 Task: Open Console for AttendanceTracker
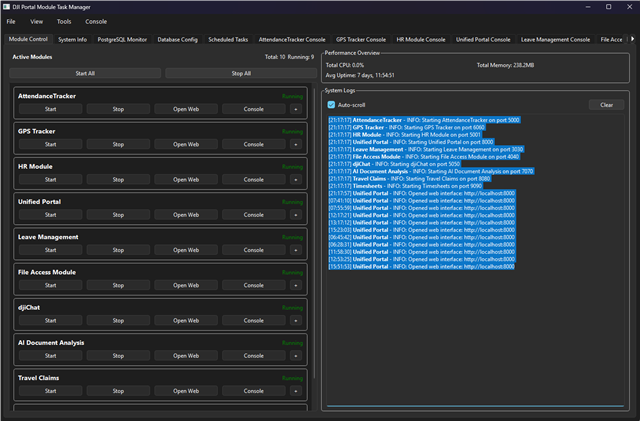(x=253, y=109)
